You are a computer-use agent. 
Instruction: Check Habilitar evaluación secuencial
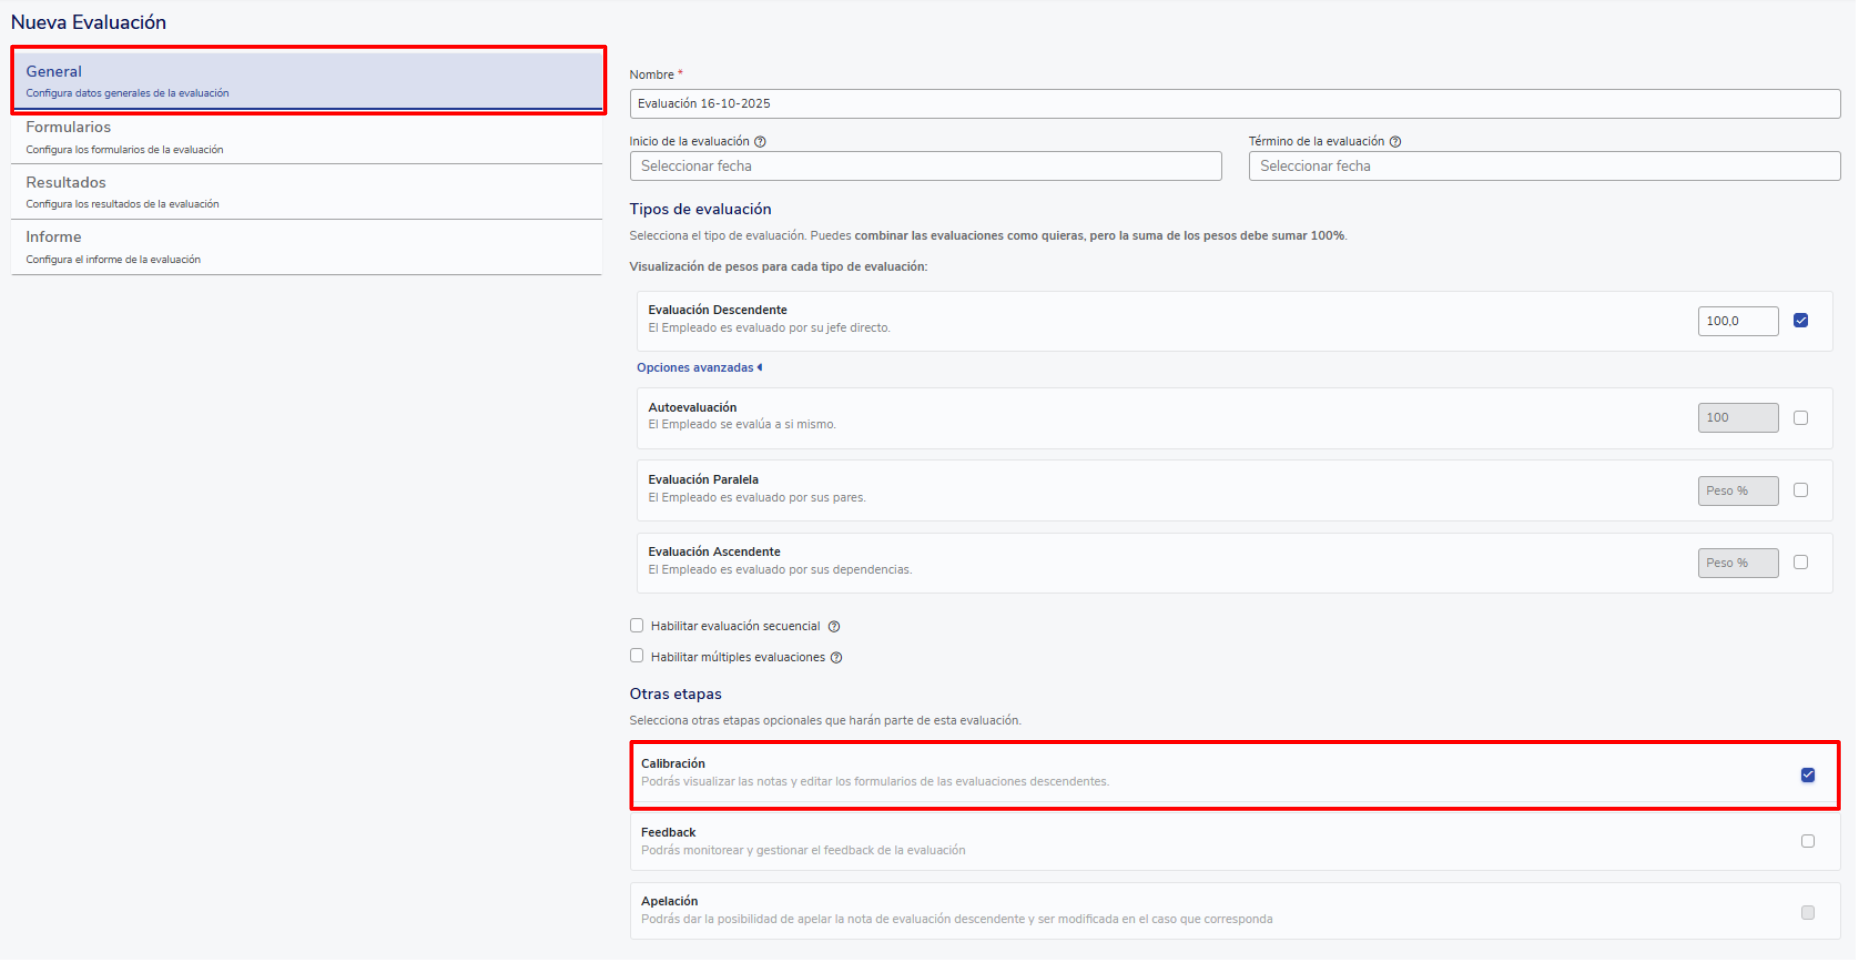(637, 626)
